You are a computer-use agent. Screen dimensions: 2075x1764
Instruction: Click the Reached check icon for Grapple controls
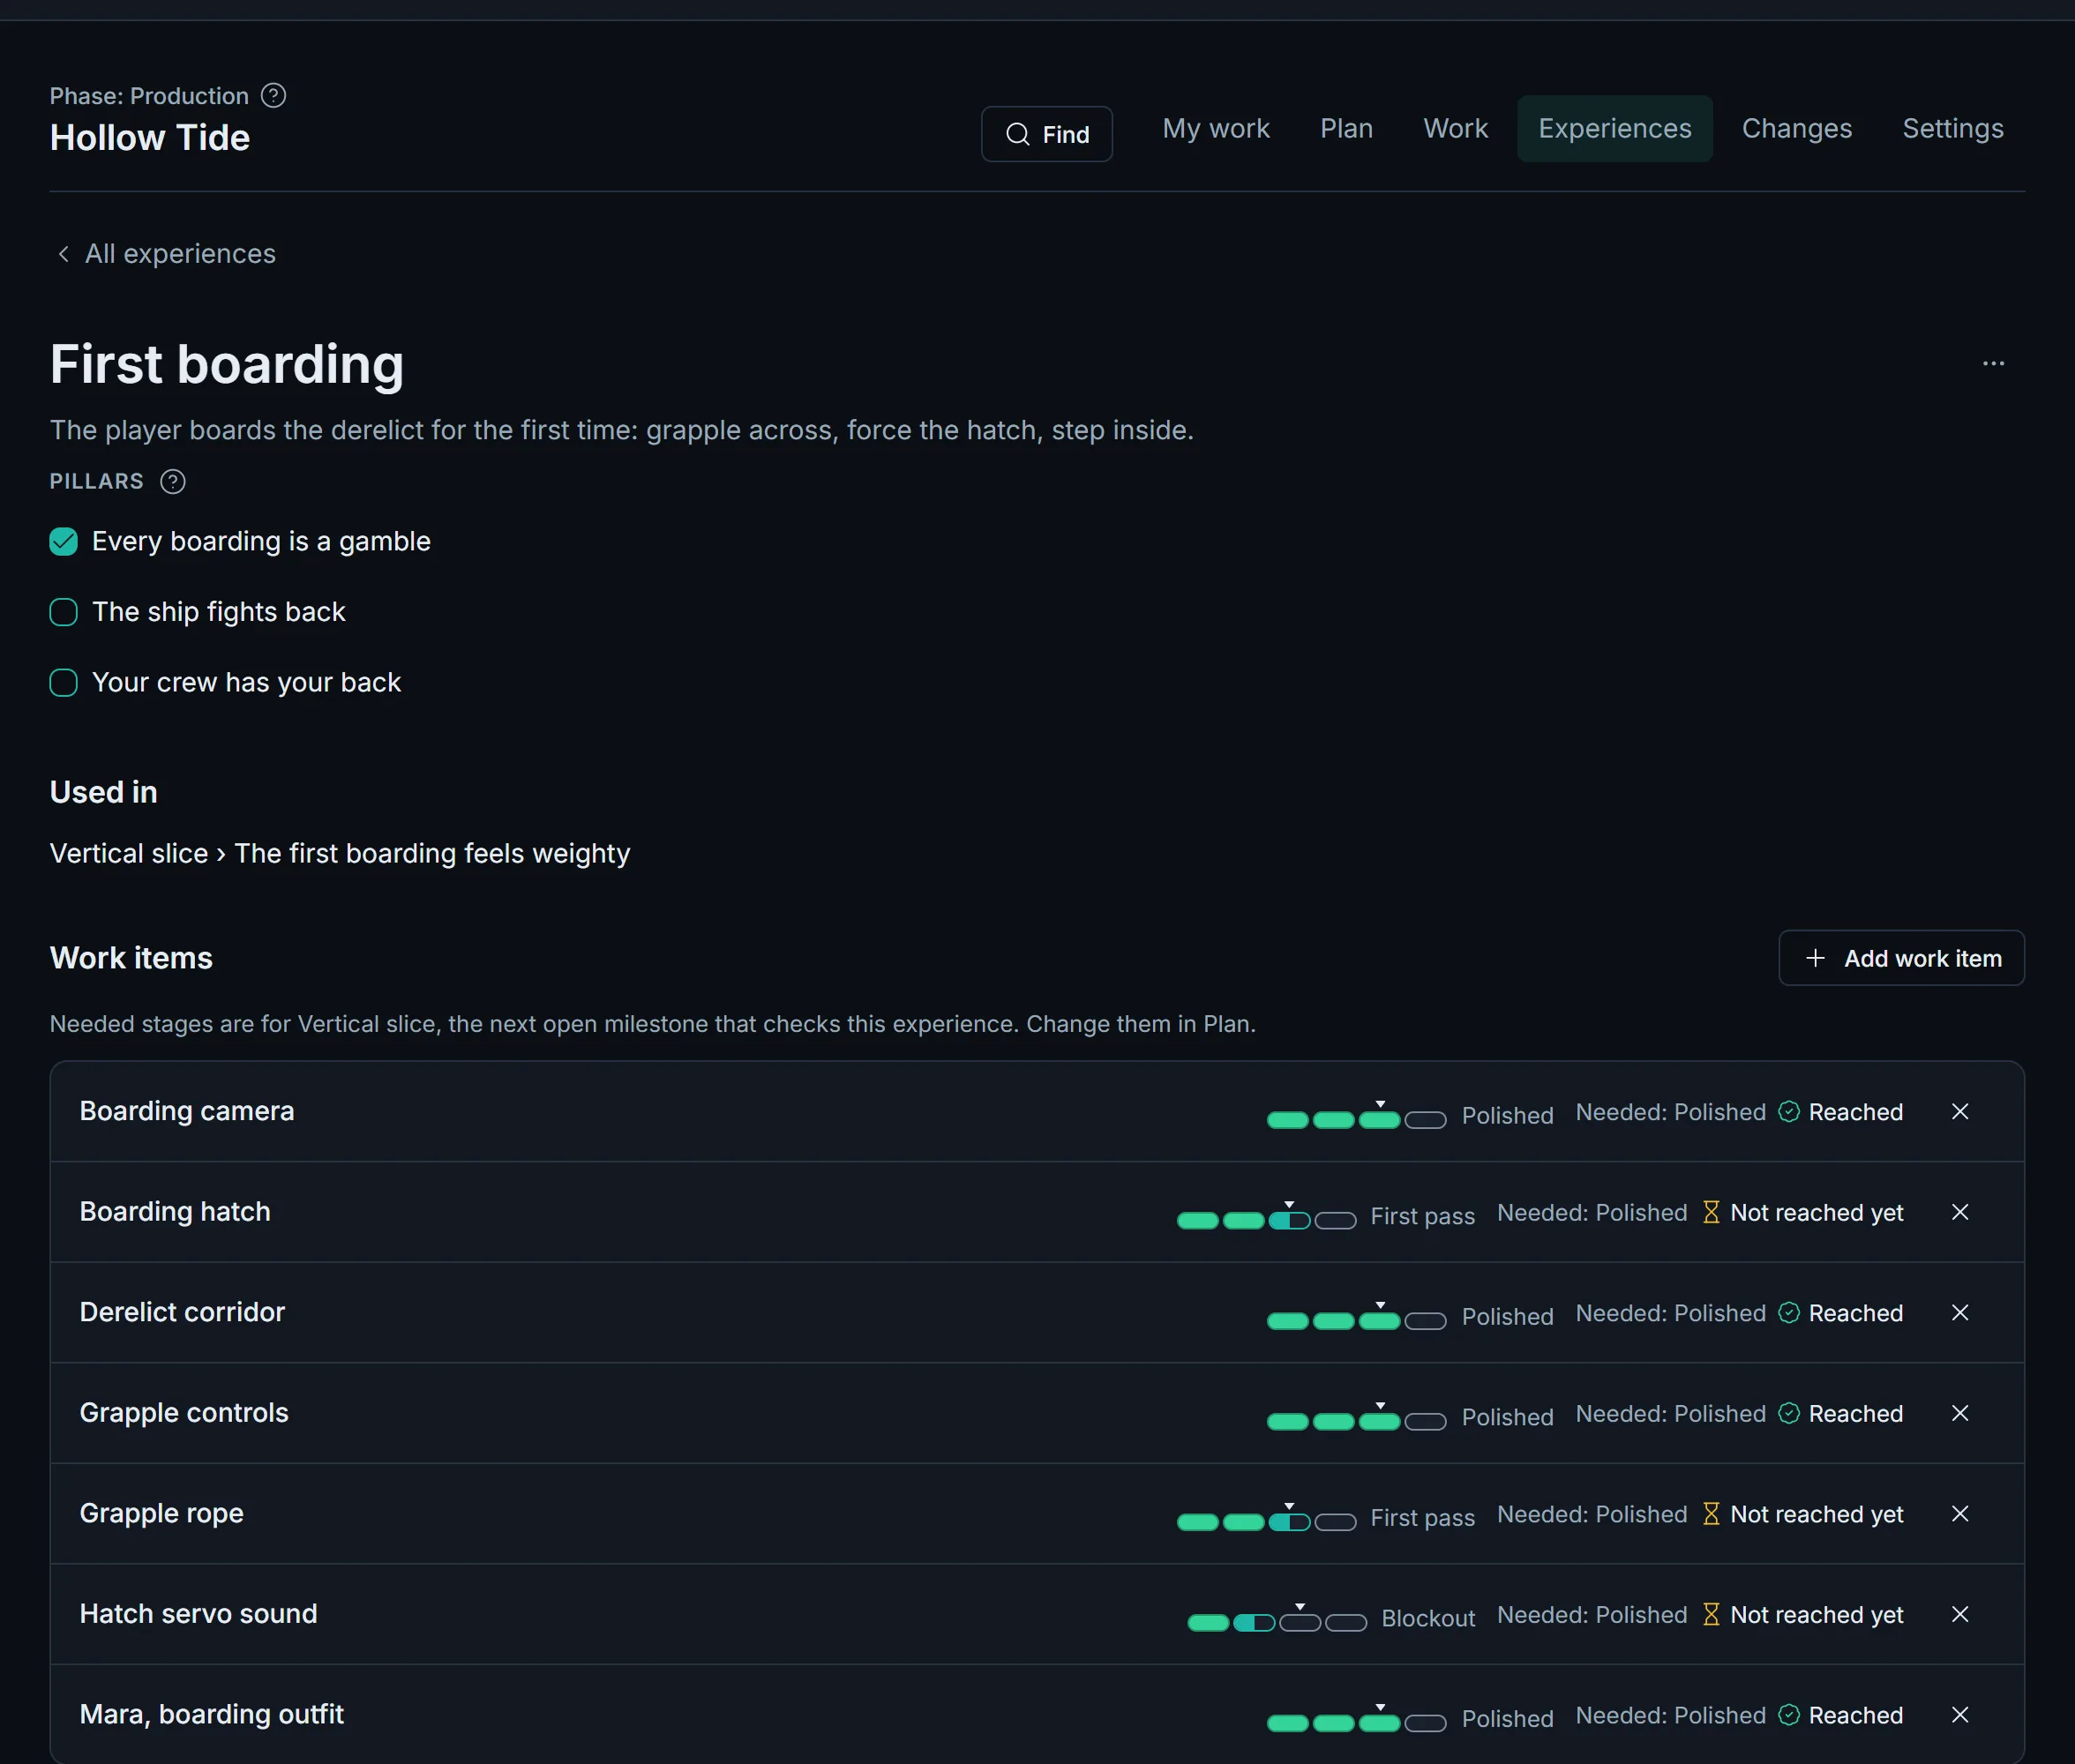(x=1789, y=1413)
